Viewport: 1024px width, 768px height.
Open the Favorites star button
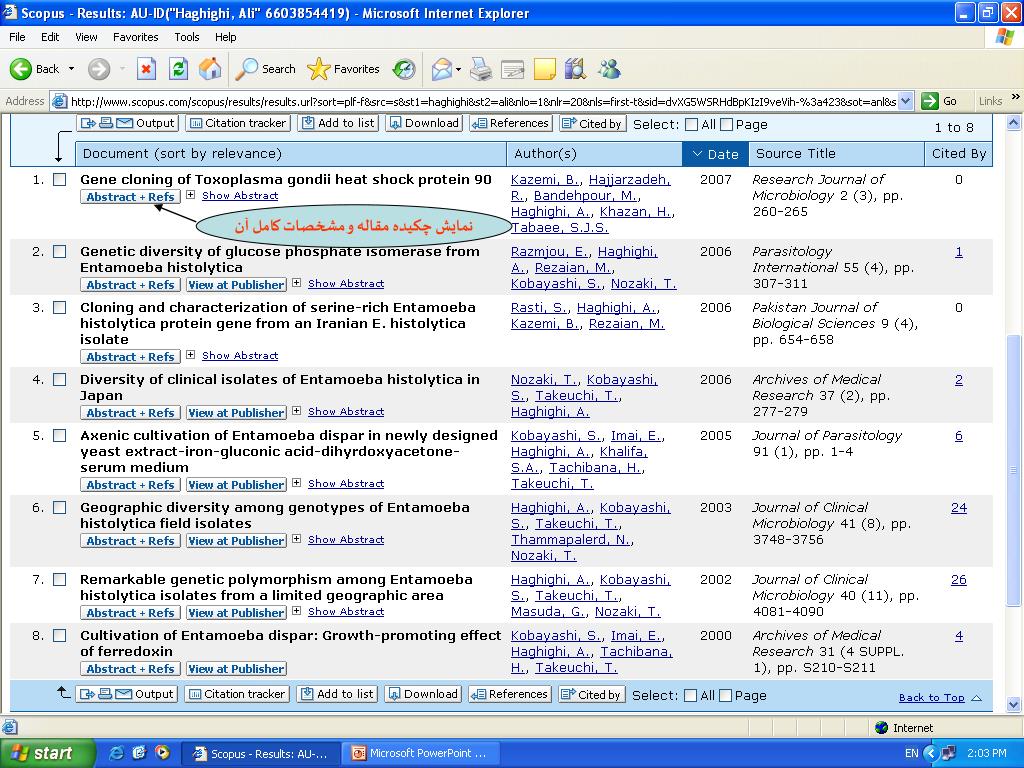tap(343, 69)
